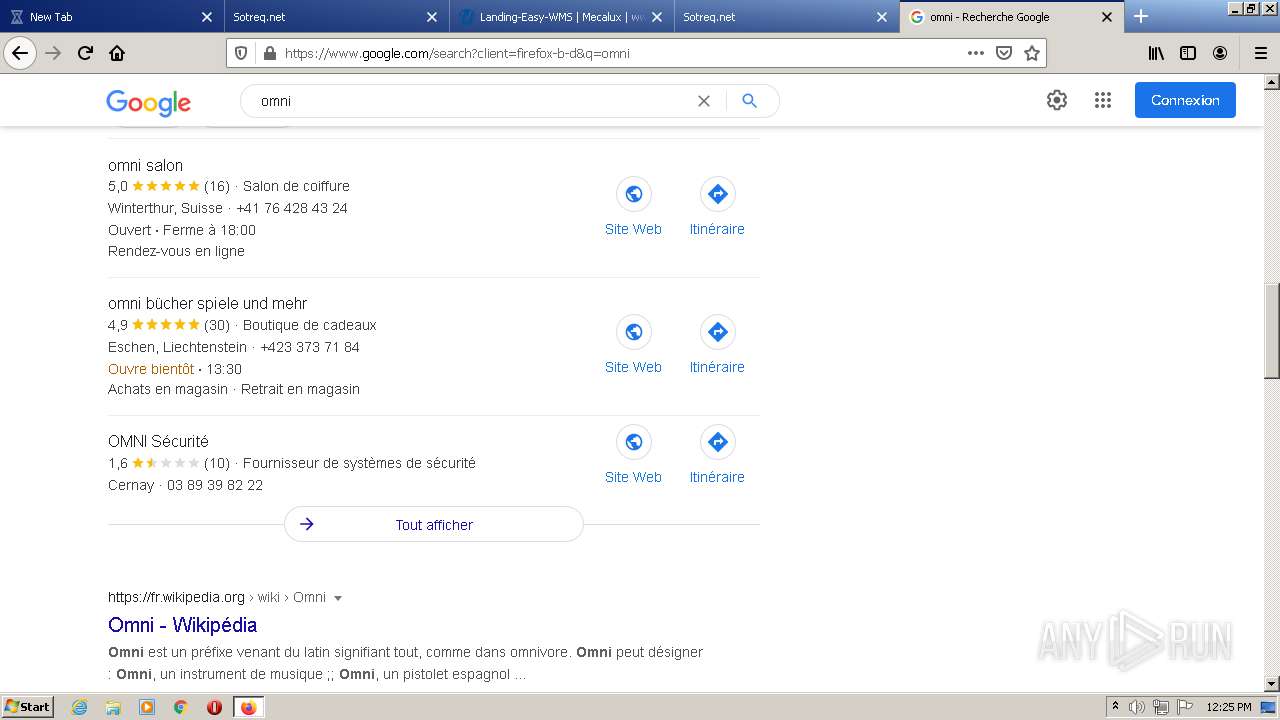1280x720 pixels.
Task: Switch to the New Tab tab
Action: tap(110, 17)
